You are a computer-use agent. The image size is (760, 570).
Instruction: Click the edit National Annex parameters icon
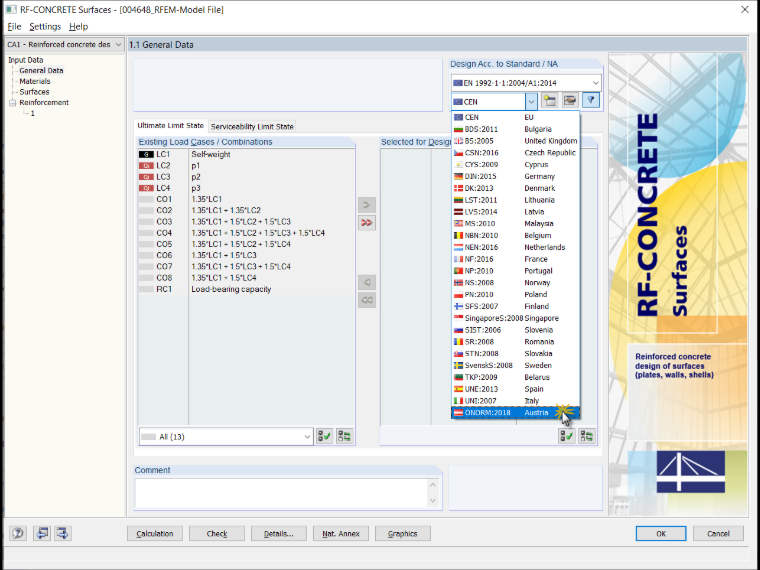tap(570, 100)
